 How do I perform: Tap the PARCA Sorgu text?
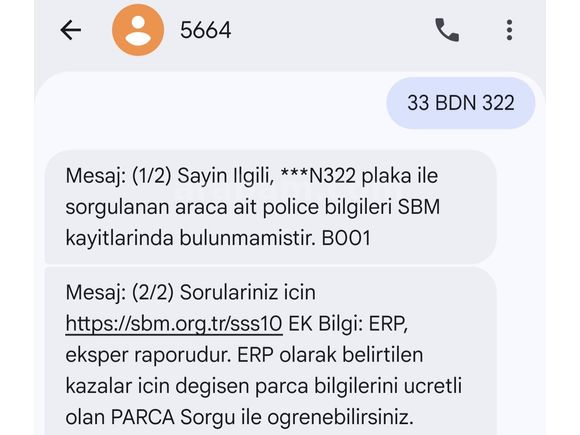click(173, 417)
